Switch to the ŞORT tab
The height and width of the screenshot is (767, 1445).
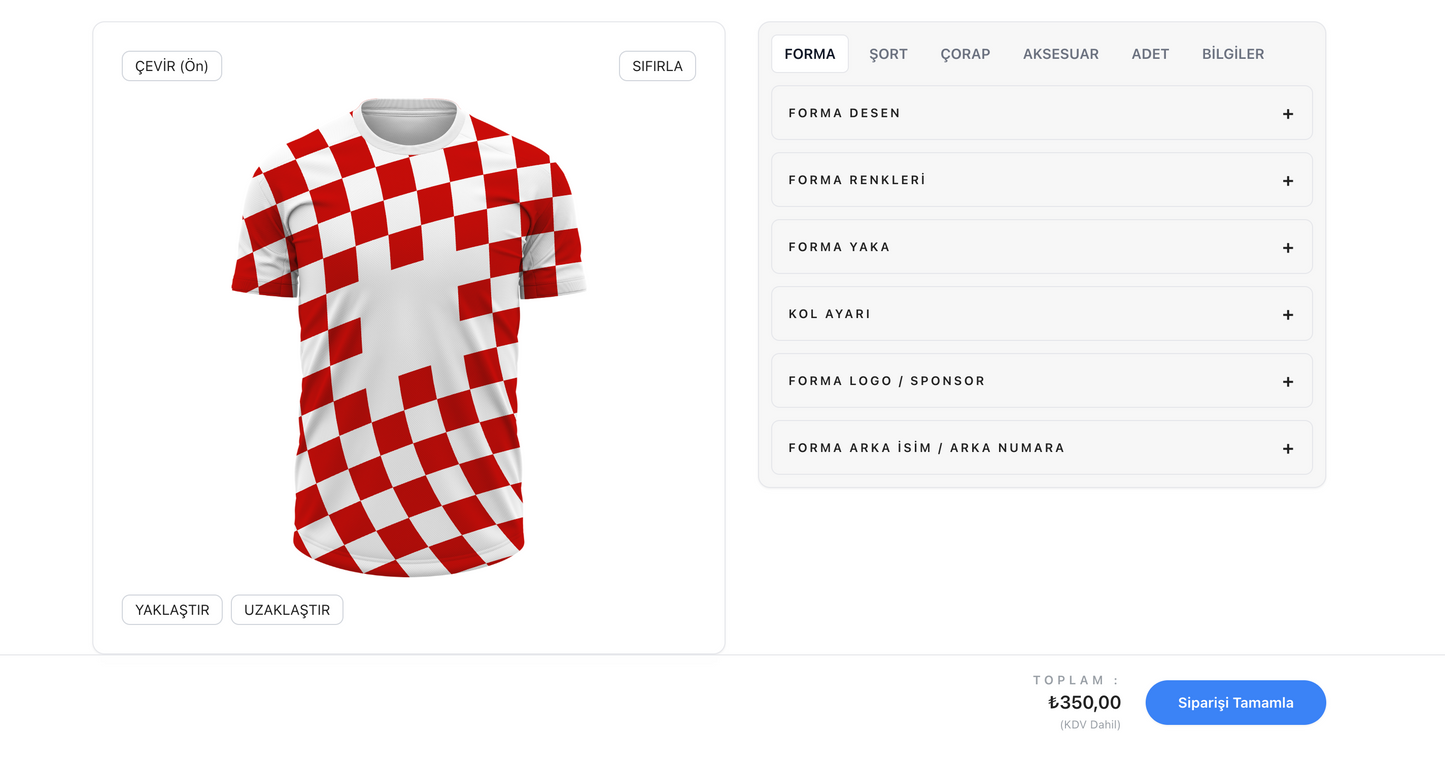[x=888, y=54]
